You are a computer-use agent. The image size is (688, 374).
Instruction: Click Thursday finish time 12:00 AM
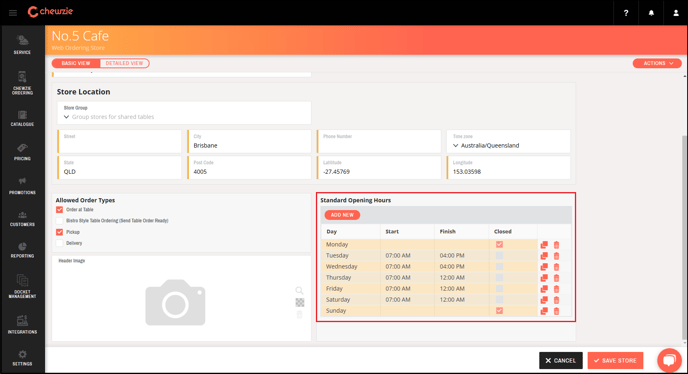452,277
